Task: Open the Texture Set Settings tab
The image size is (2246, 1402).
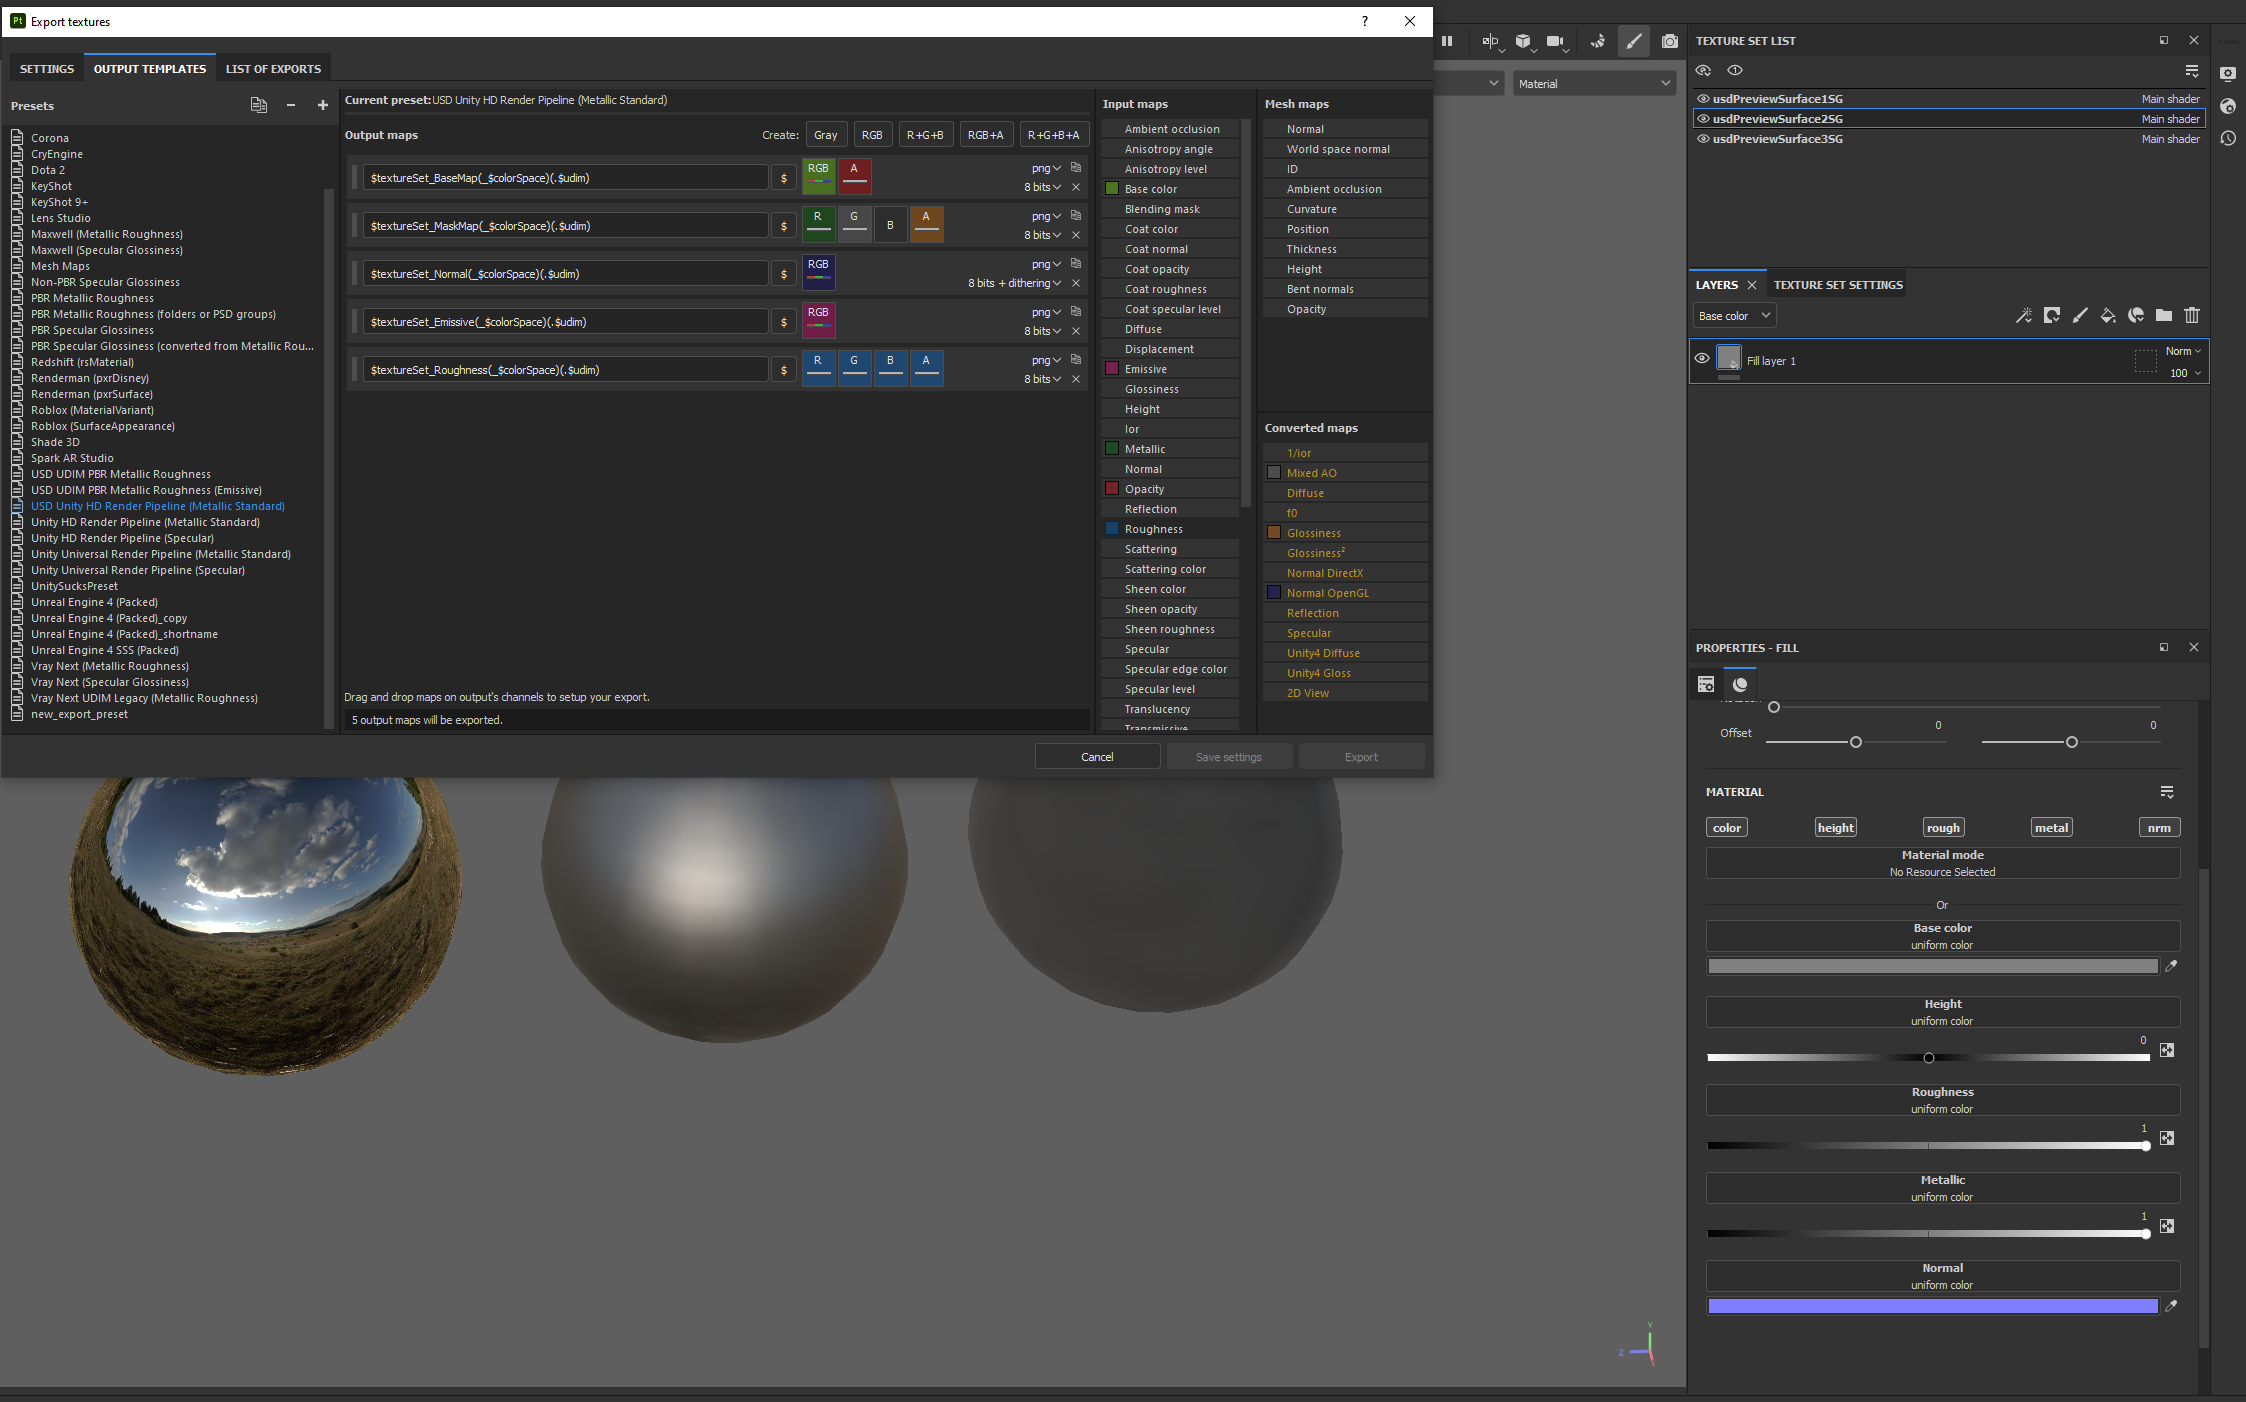Action: point(1838,285)
